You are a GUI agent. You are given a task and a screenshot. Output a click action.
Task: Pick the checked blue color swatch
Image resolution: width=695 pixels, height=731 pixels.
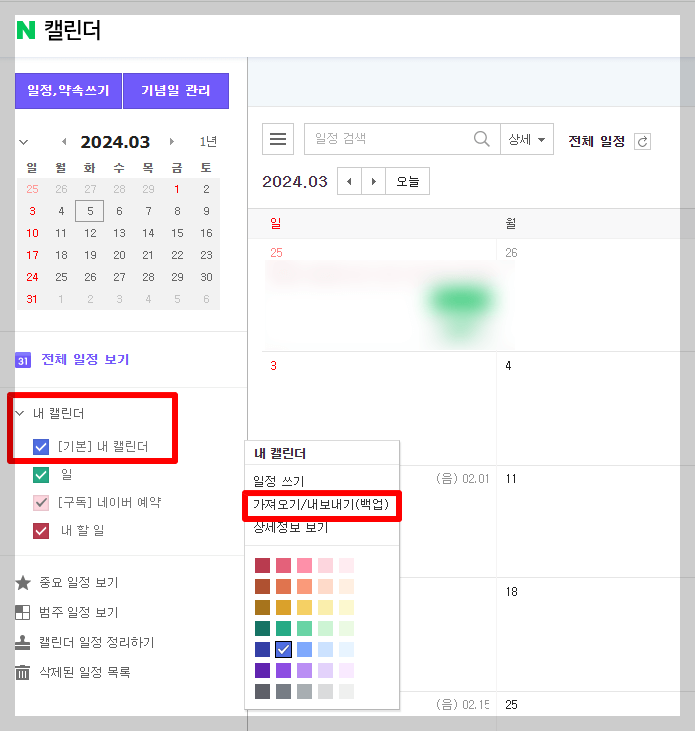pyautogui.click(x=283, y=649)
